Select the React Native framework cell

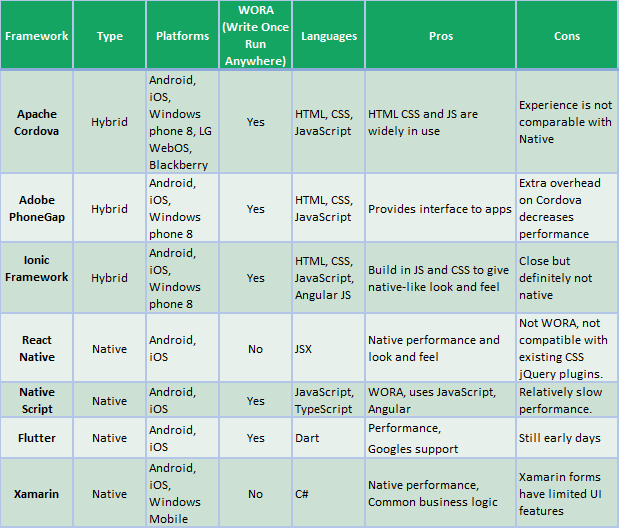click(x=37, y=349)
